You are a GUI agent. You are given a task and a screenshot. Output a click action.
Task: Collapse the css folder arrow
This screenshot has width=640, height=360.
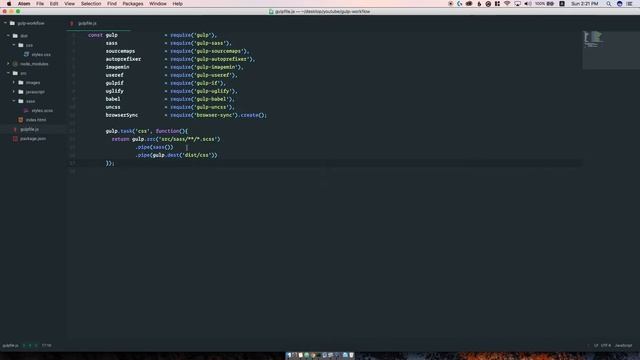pyautogui.click(x=14, y=45)
